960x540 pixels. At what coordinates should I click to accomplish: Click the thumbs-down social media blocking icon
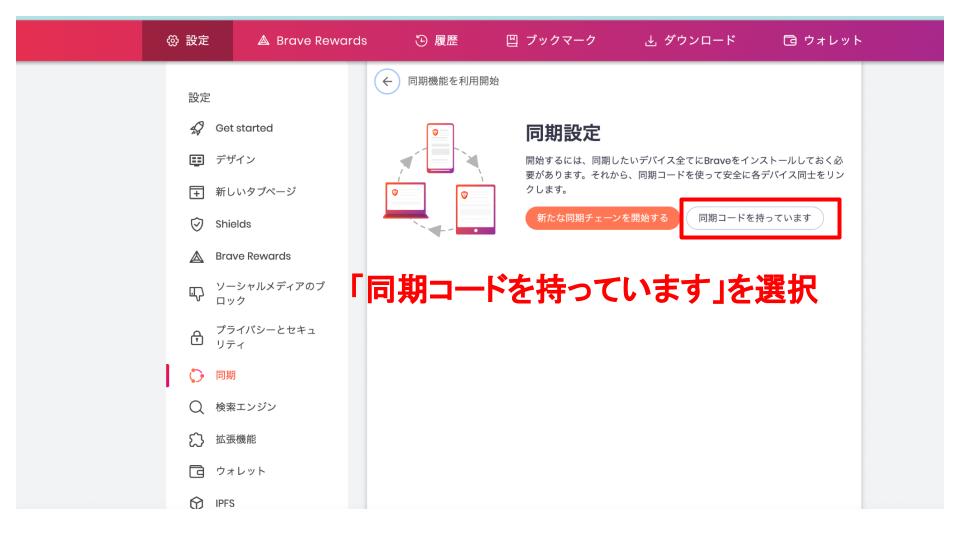197,294
